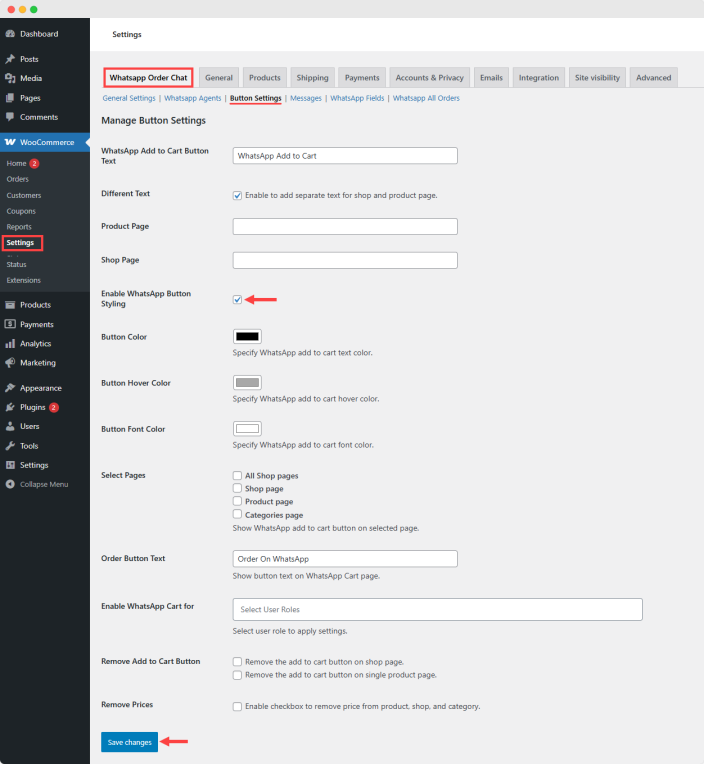Viewport: 704px width, 764px height.
Task: Open the white Button Font Color swatch
Action: (x=247, y=429)
